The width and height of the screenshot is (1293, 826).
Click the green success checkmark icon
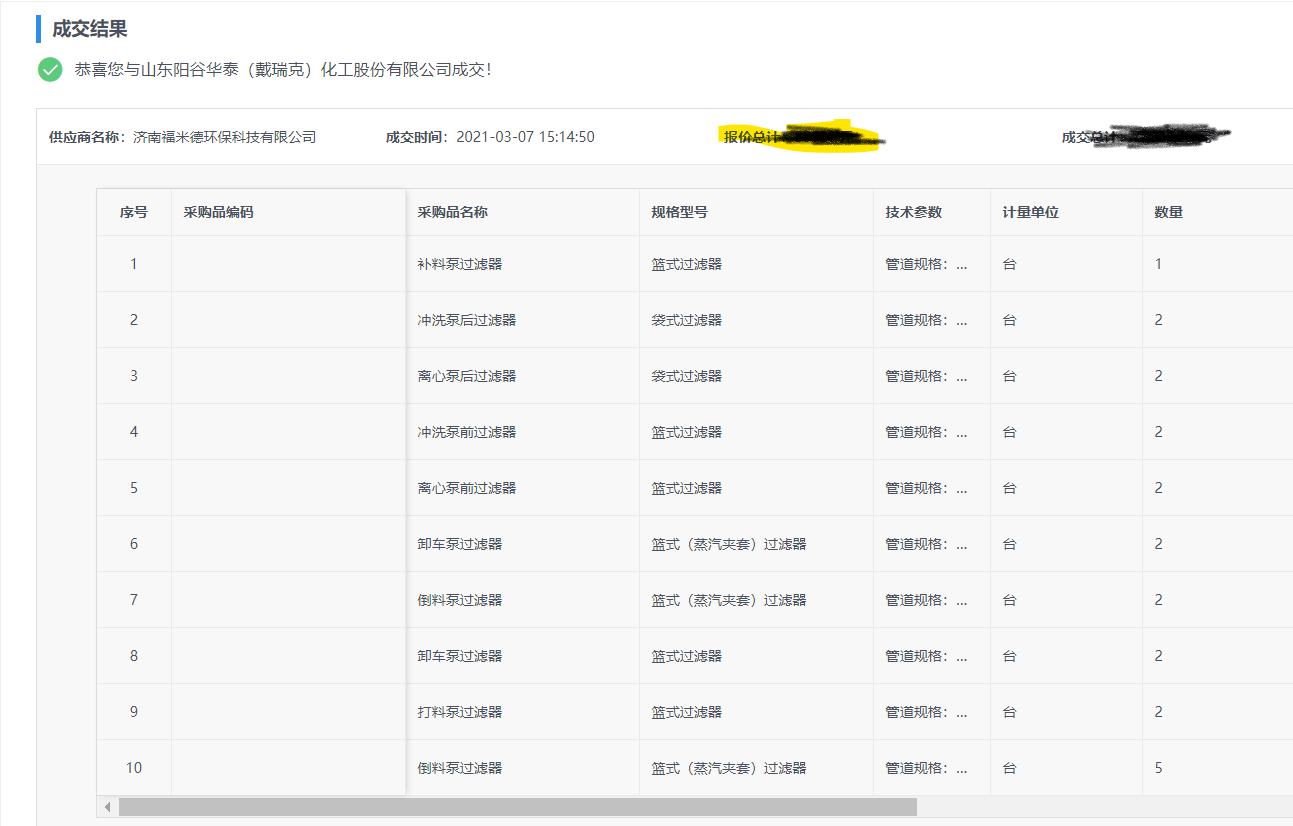click(x=50, y=70)
